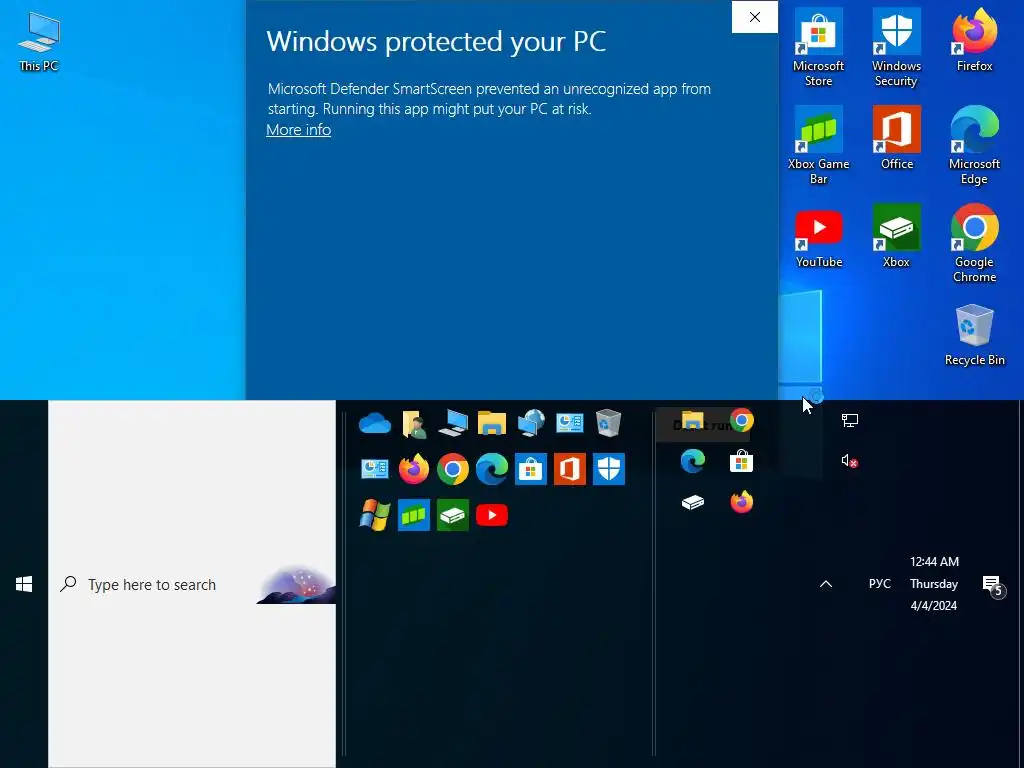
Task: Click the muted volume tray icon
Action: tap(850, 461)
